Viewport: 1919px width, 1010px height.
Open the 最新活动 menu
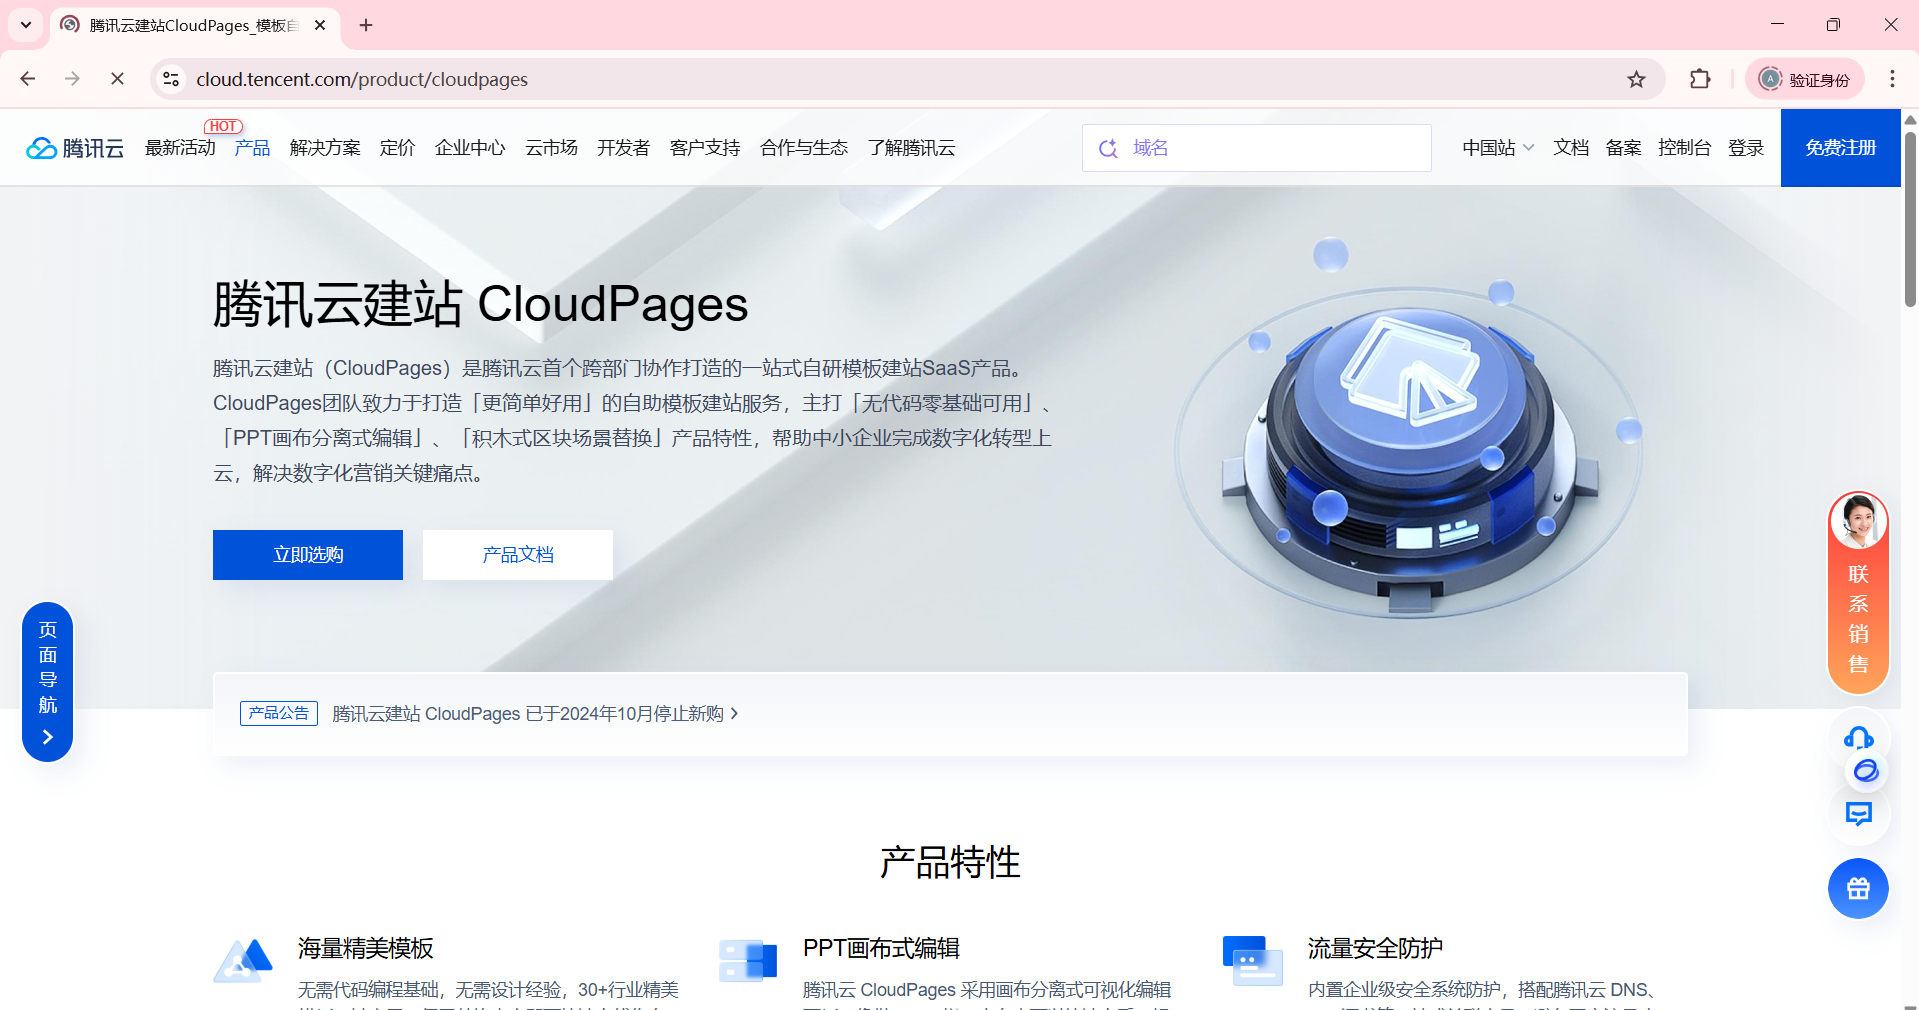pyautogui.click(x=180, y=148)
